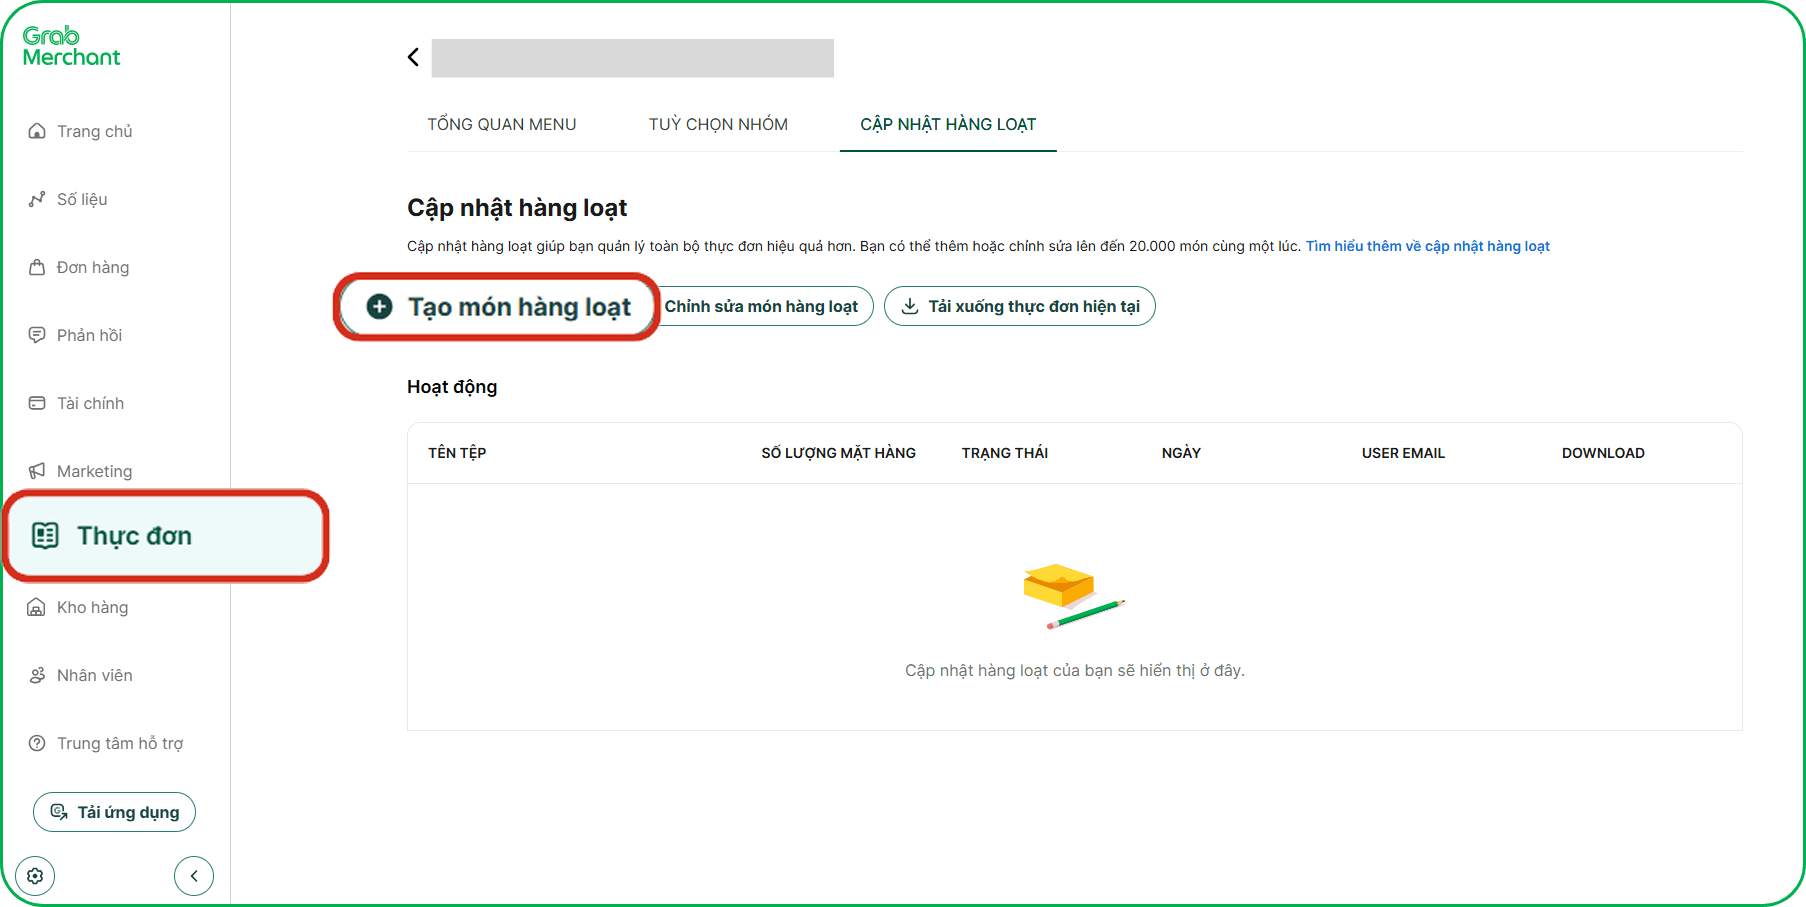Image resolution: width=1806 pixels, height=907 pixels.
Task: Collapse the sidebar with chevron button
Action: [194, 876]
